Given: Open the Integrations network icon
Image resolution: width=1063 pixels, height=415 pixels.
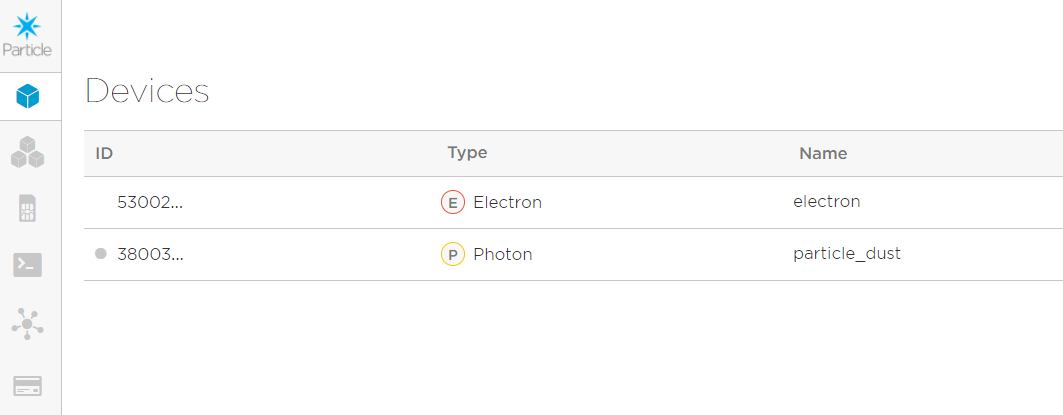Looking at the screenshot, I should click(28, 324).
